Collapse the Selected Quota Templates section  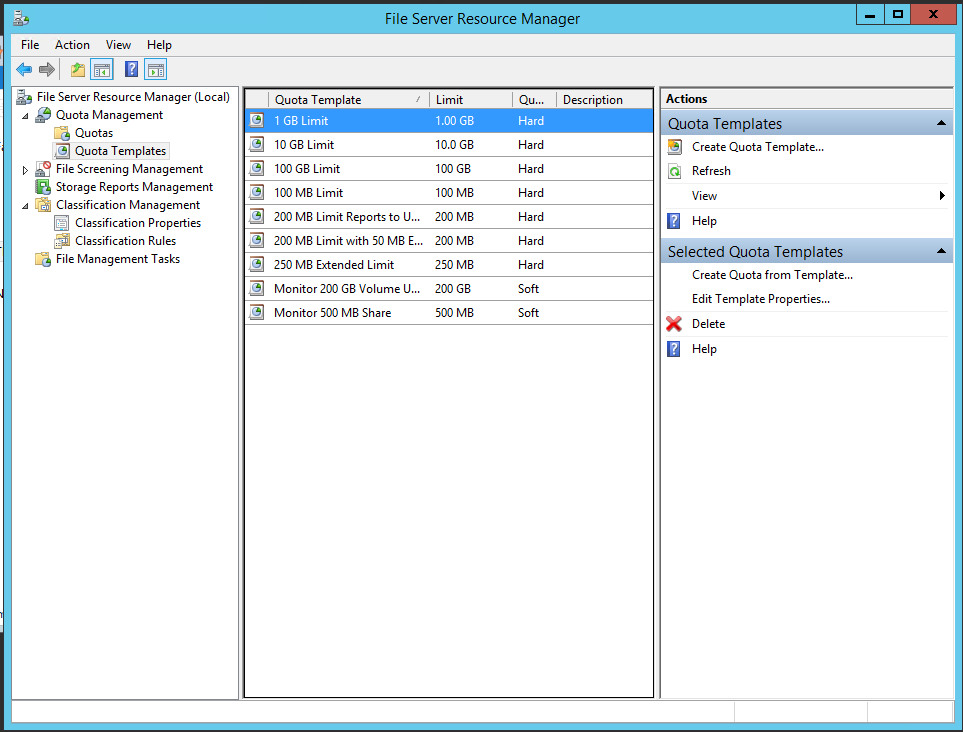point(941,251)
